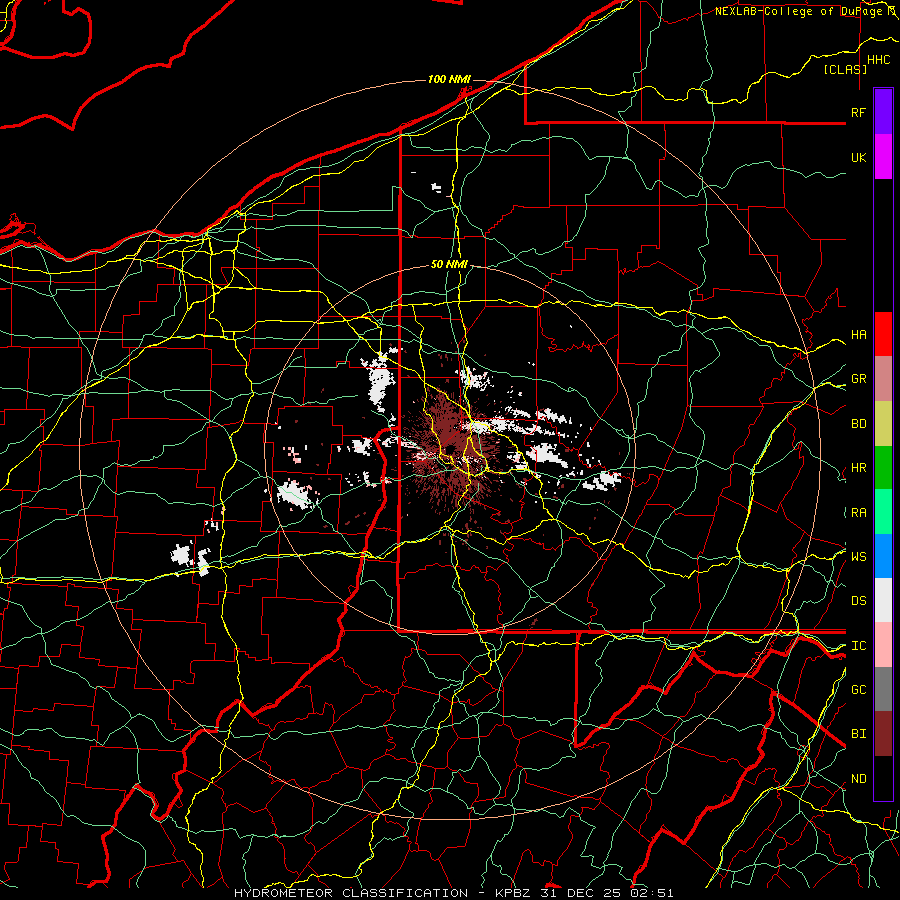Click the [CLAS] units label
Screen dimensions: 900x900
pos(845,69)
